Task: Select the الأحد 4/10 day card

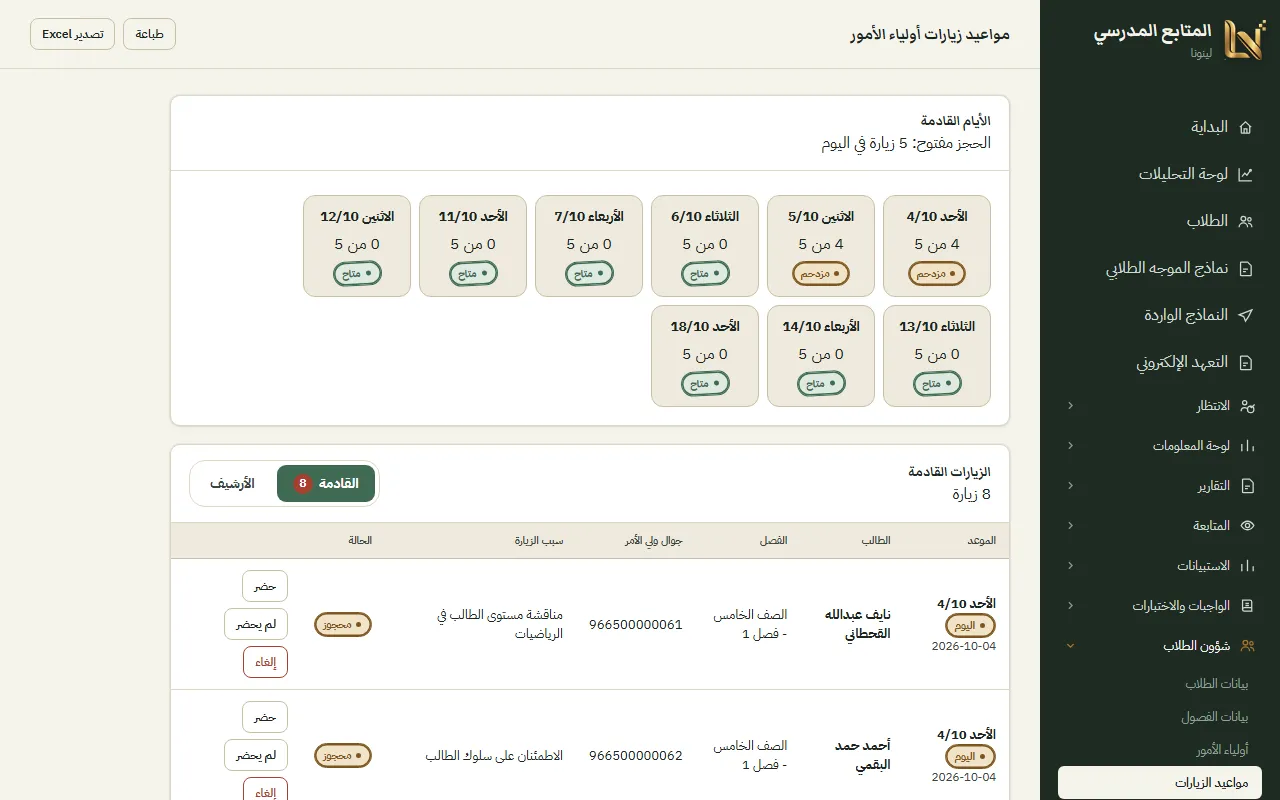Action: 937,246
